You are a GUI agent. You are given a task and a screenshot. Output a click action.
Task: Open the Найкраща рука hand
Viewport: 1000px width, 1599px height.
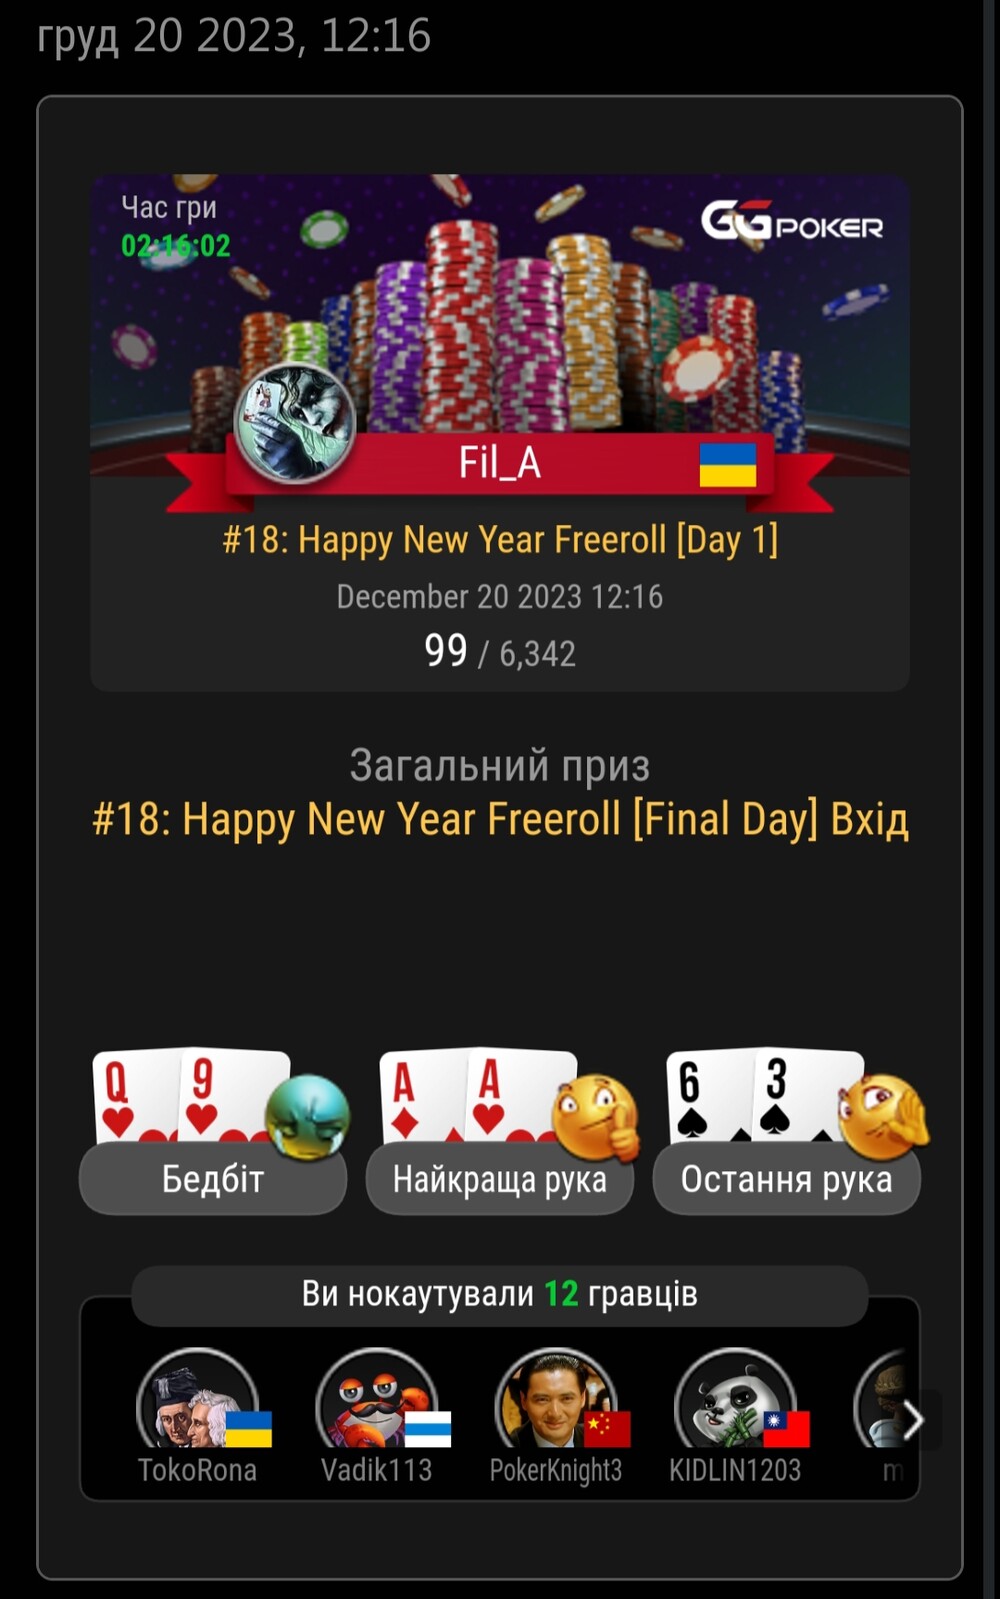point(500,1179)
